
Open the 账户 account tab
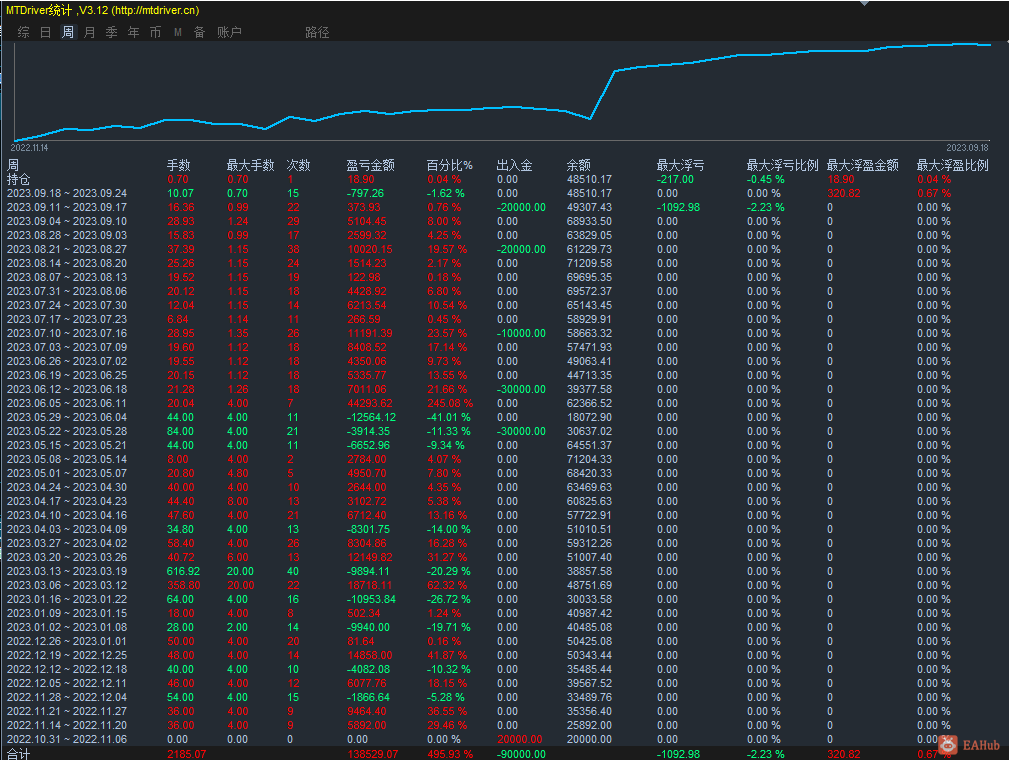pos(229,32)
